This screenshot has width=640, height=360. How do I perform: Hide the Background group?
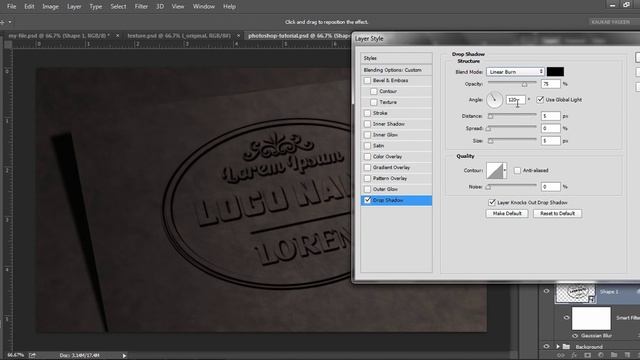click(x=547, y=347)
